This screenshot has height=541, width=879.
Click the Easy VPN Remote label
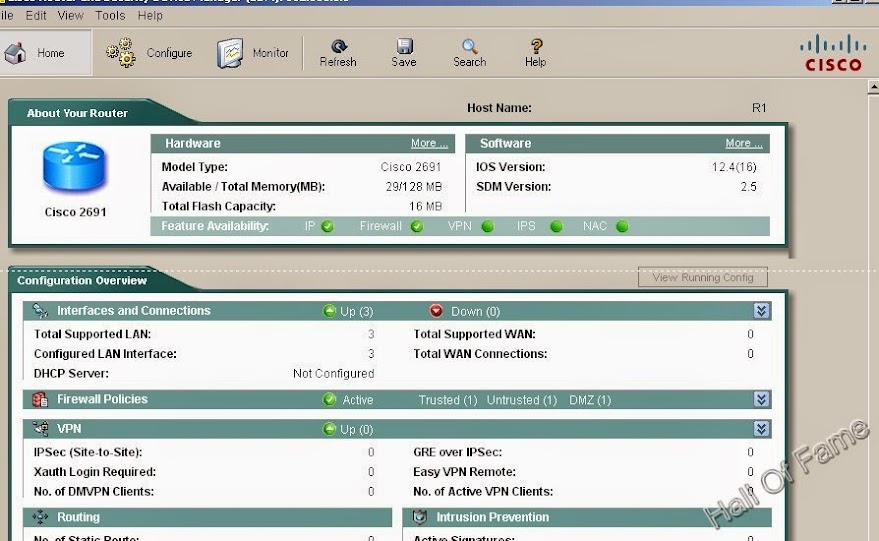pos(464,471)
